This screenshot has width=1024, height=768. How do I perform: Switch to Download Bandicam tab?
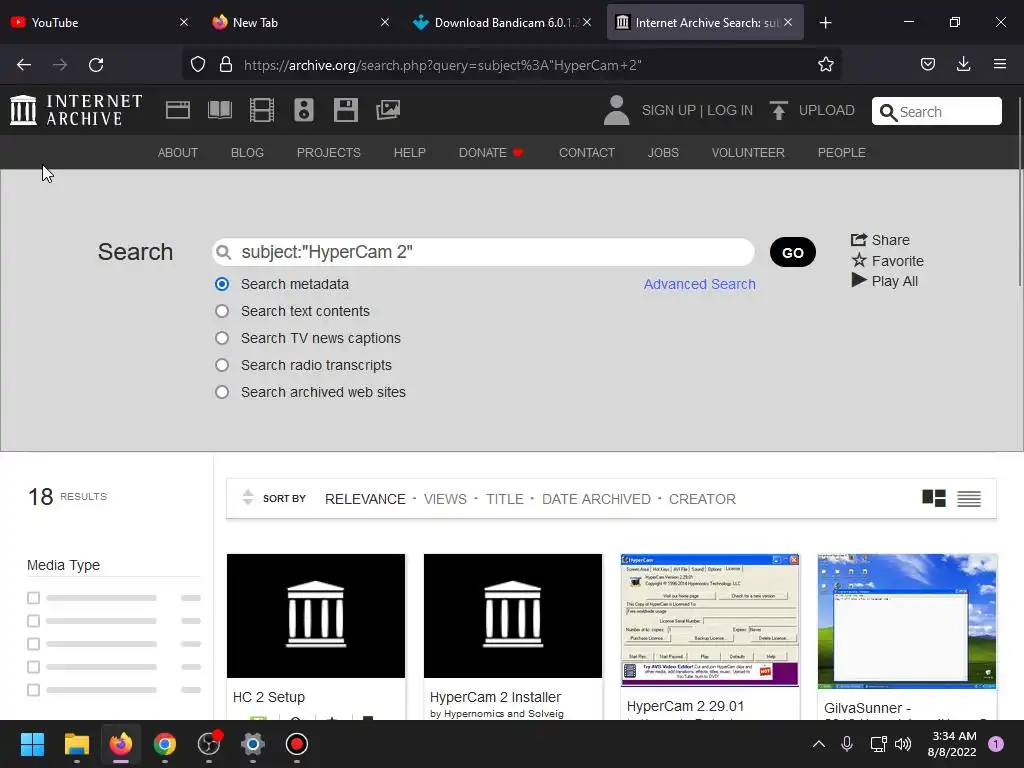tap(501, 23)
